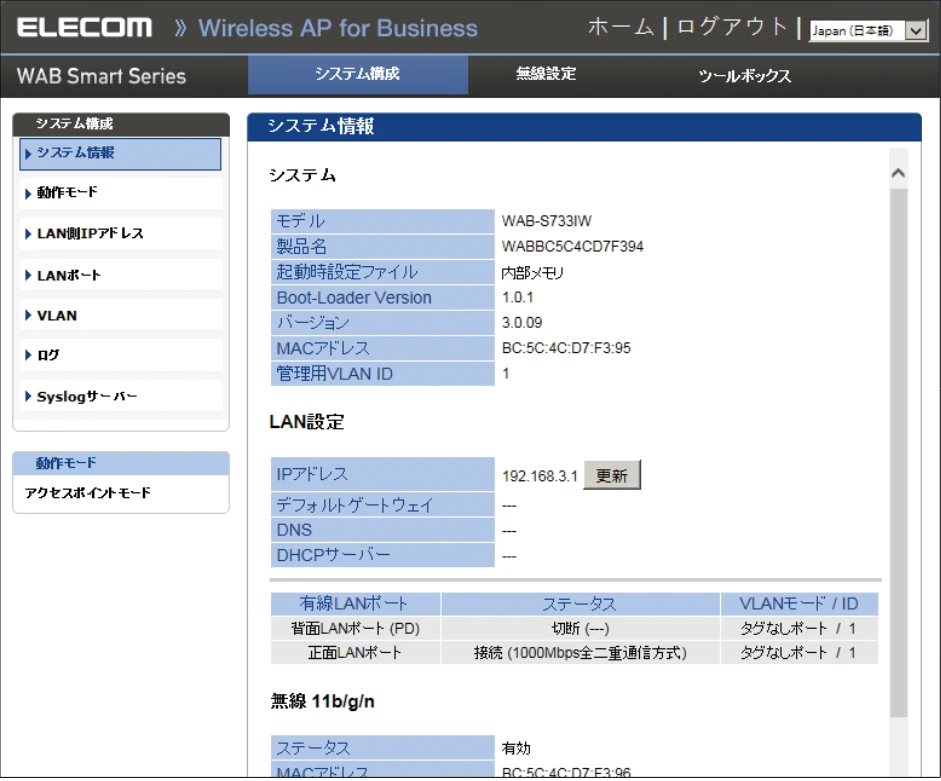Open LAN側IPアドレス in the sidebar
Screen dimensions: 941x781
click(x=120, y=234)
